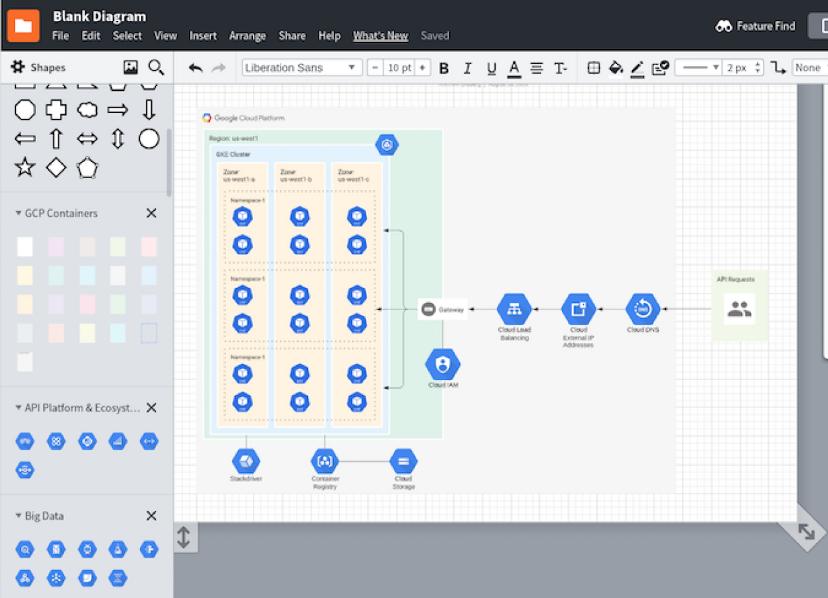The height and width of the screenshot is (598, 828).
Task: Toggle italic text formatting
Action: click(x=468, y=68)
